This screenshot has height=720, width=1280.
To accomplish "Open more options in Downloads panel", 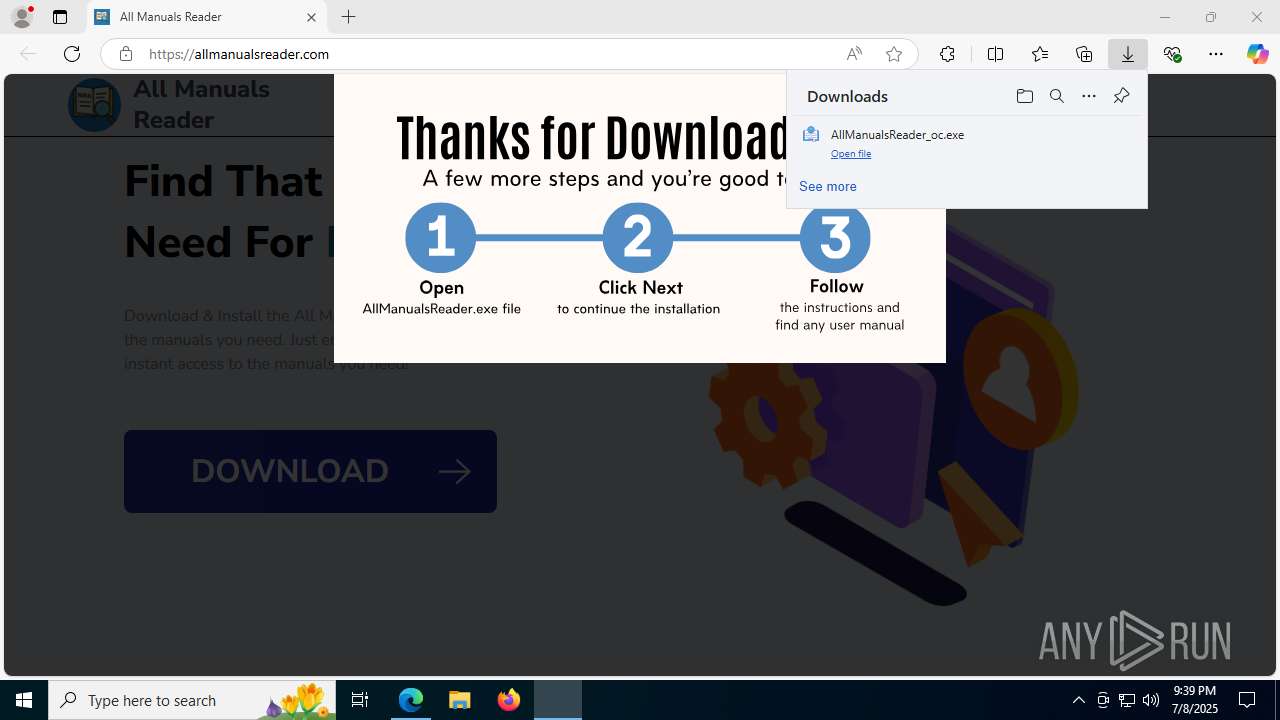I will [x=1089, y=96].
